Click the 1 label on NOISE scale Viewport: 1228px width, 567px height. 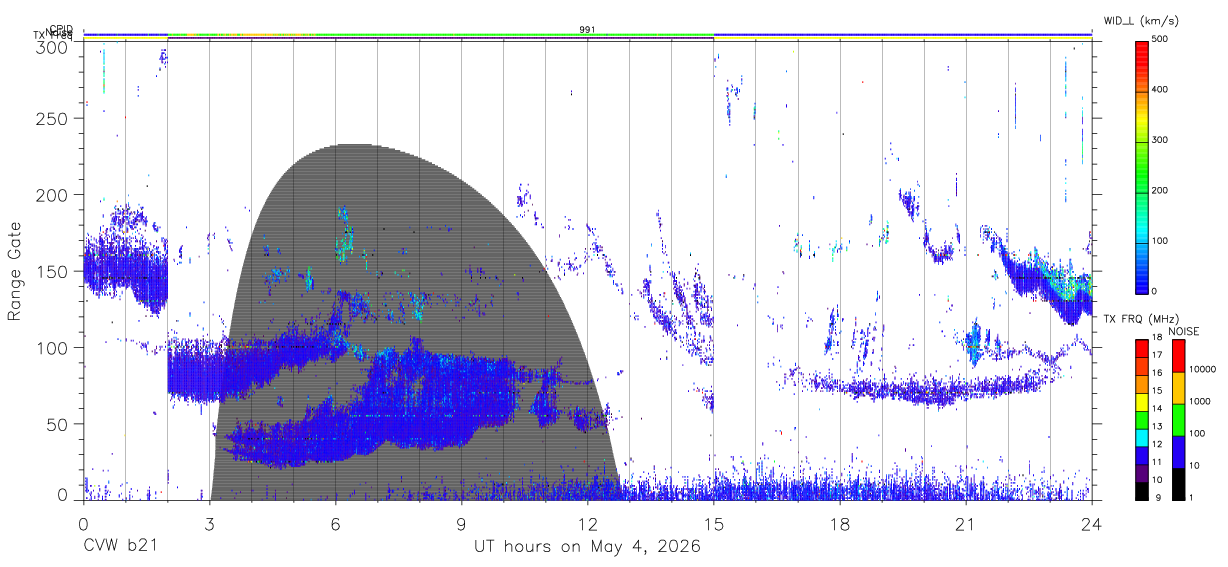[1190, 498]
